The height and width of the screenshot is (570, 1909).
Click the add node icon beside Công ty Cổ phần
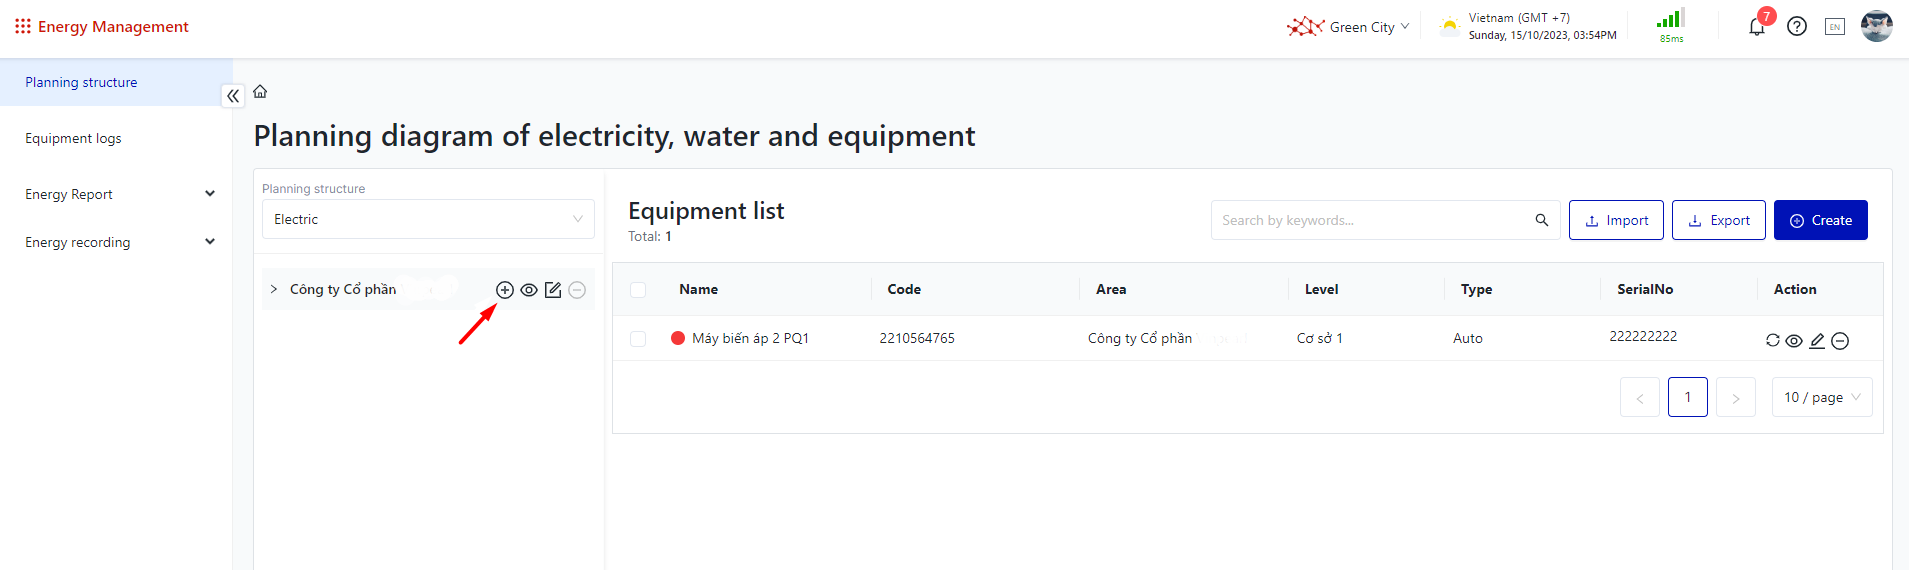(x=505, y=290)
